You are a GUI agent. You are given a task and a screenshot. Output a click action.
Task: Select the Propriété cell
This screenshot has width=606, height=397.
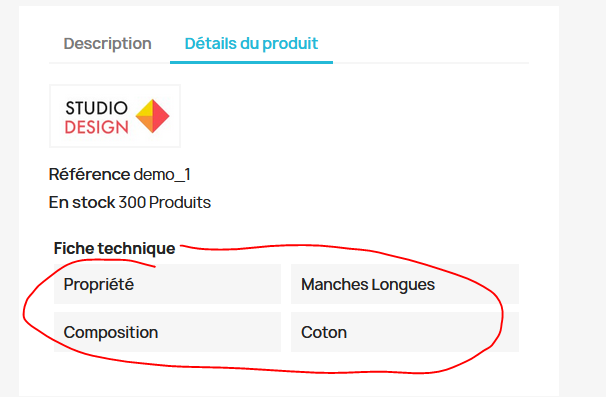point(167,284)
